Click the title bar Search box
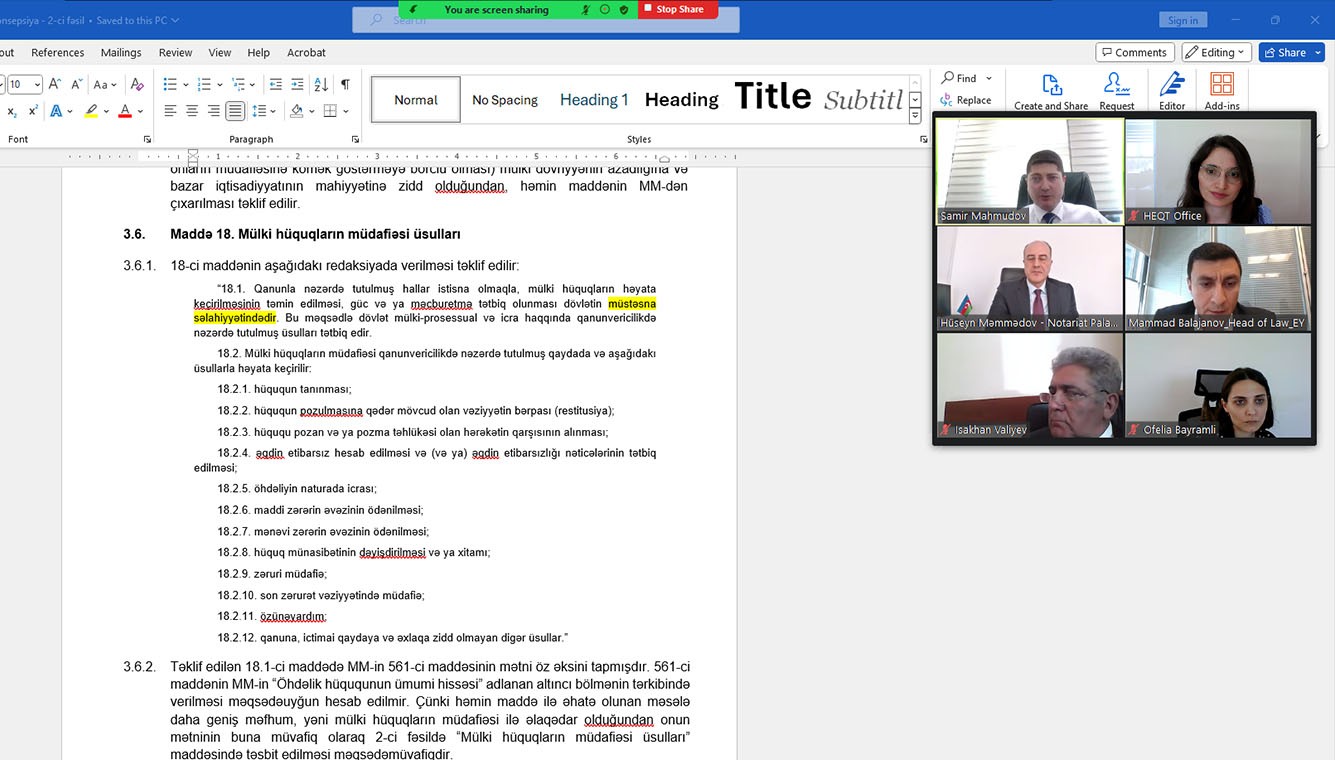This screenshot has height=760, width=1335. (x=546, y=20)
